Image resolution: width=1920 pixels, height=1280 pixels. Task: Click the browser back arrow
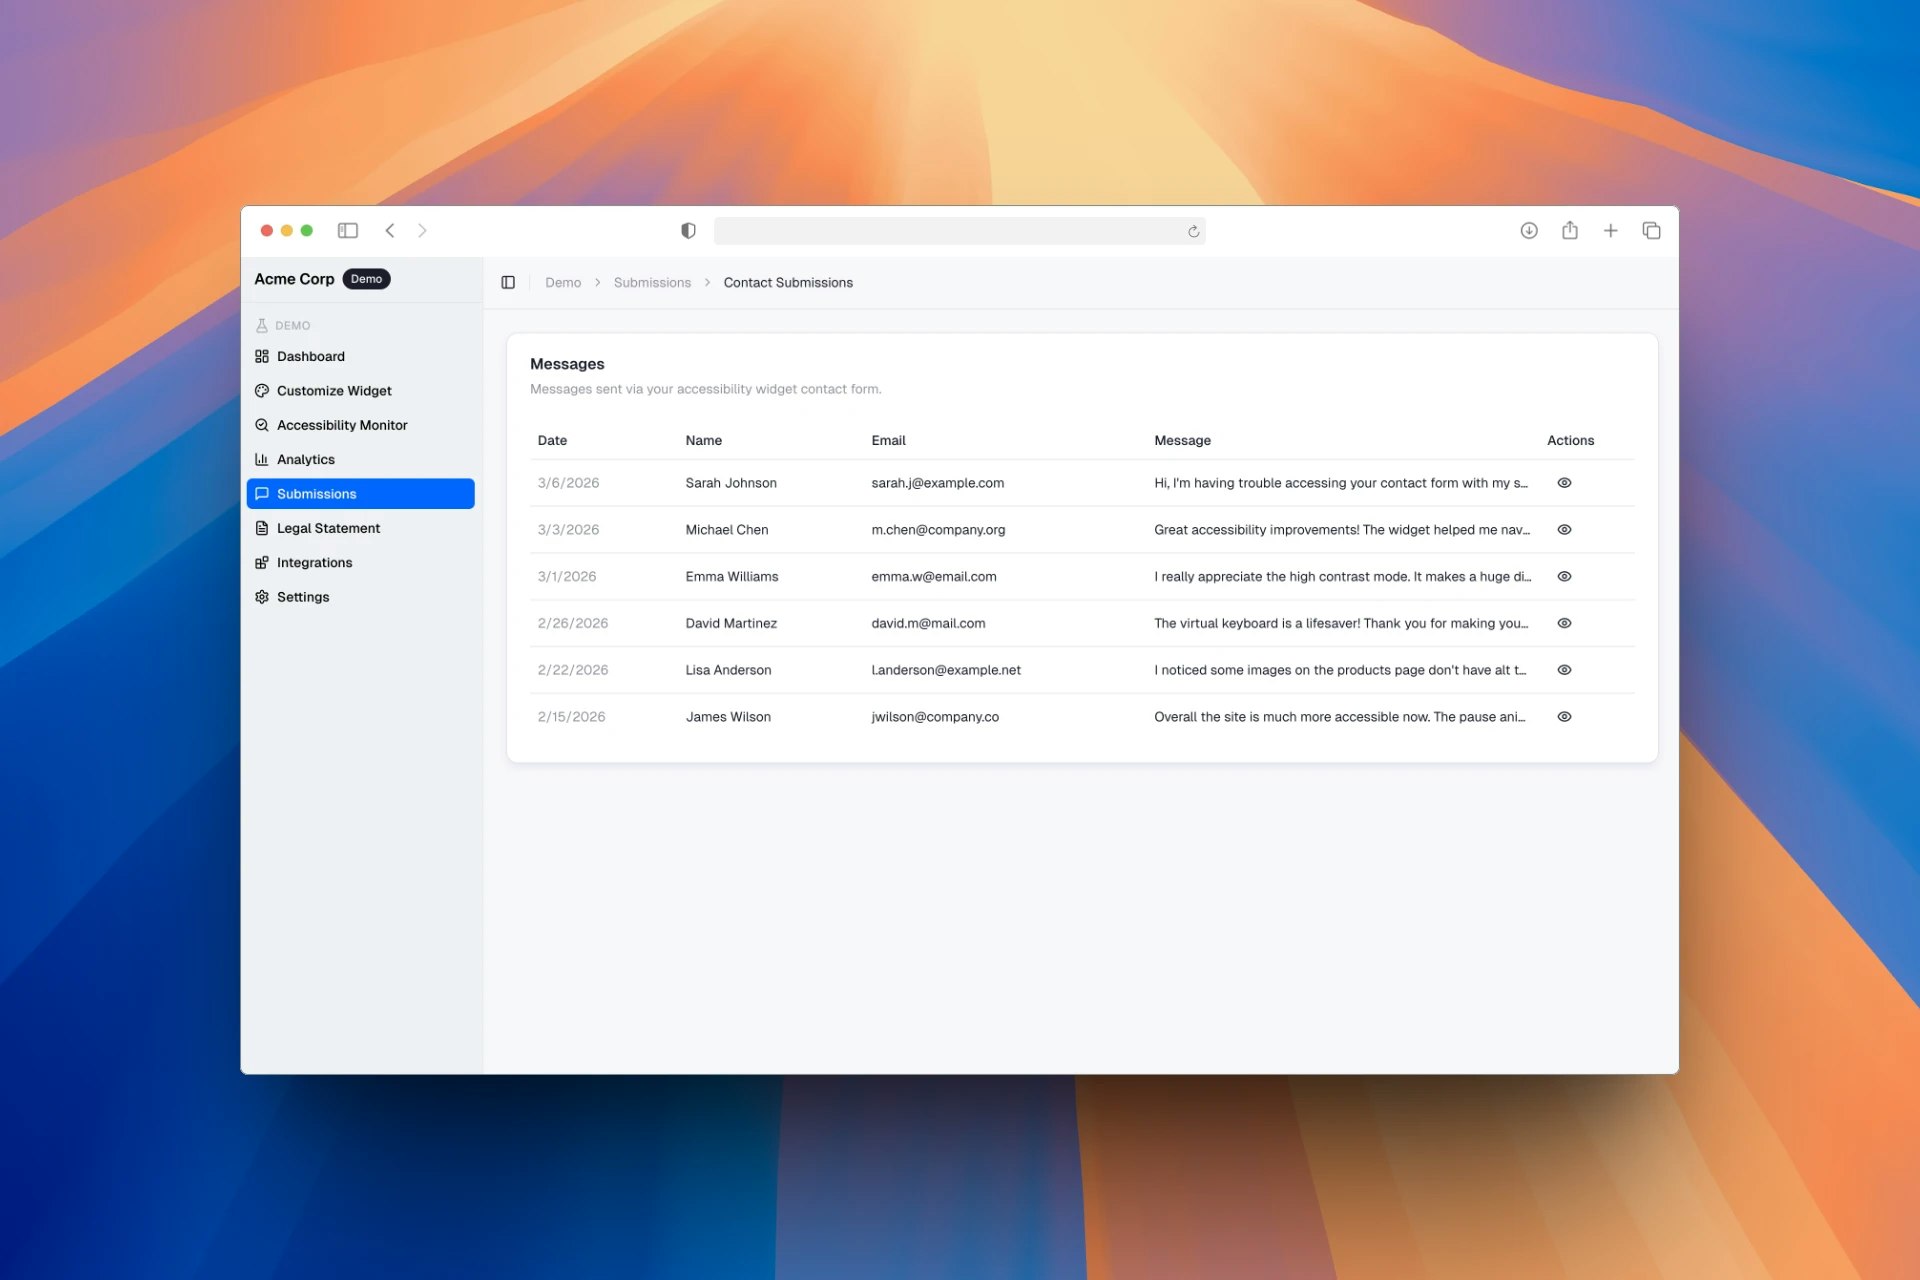click(x=390, y=231)
